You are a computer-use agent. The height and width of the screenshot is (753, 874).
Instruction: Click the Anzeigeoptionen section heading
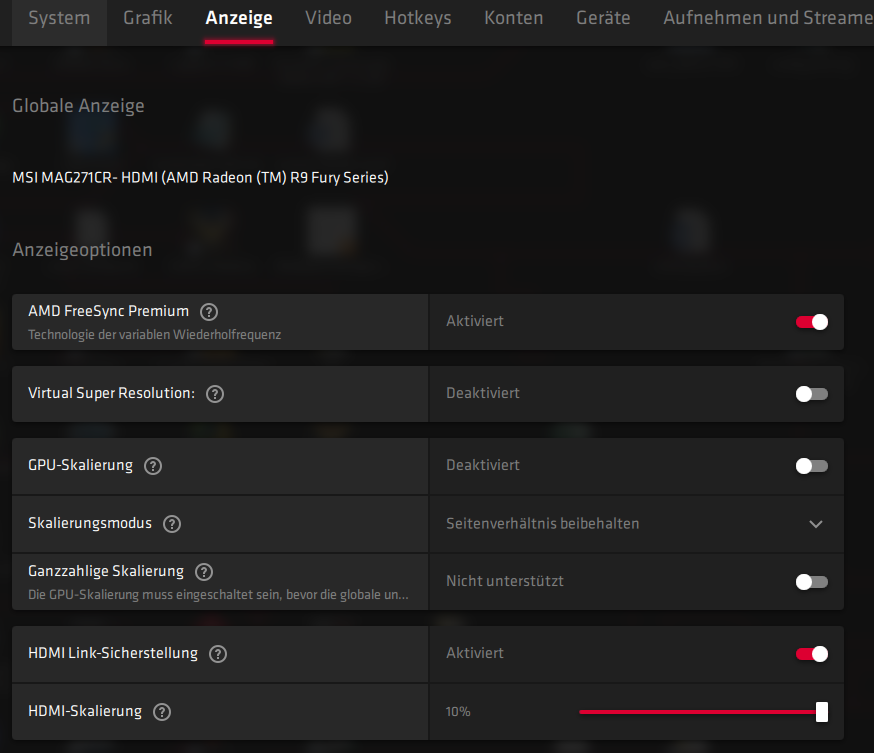(x=82, y=250)
